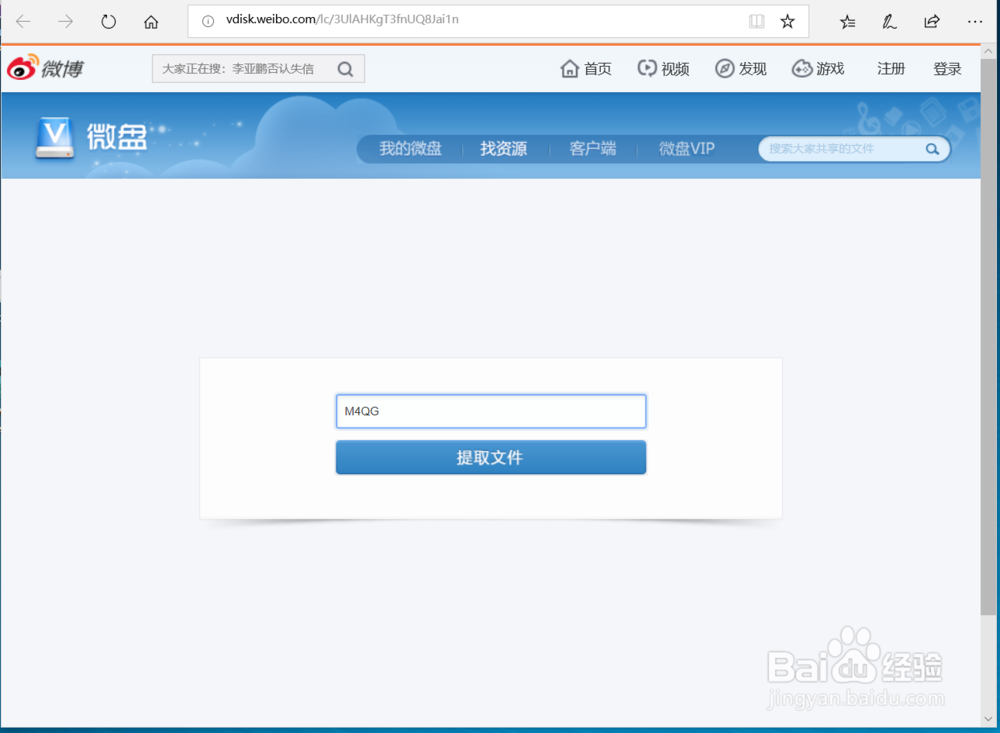Click inside the M4QG extraction code field
Viewport: 1000px width, 733px height.
(490, 411)
